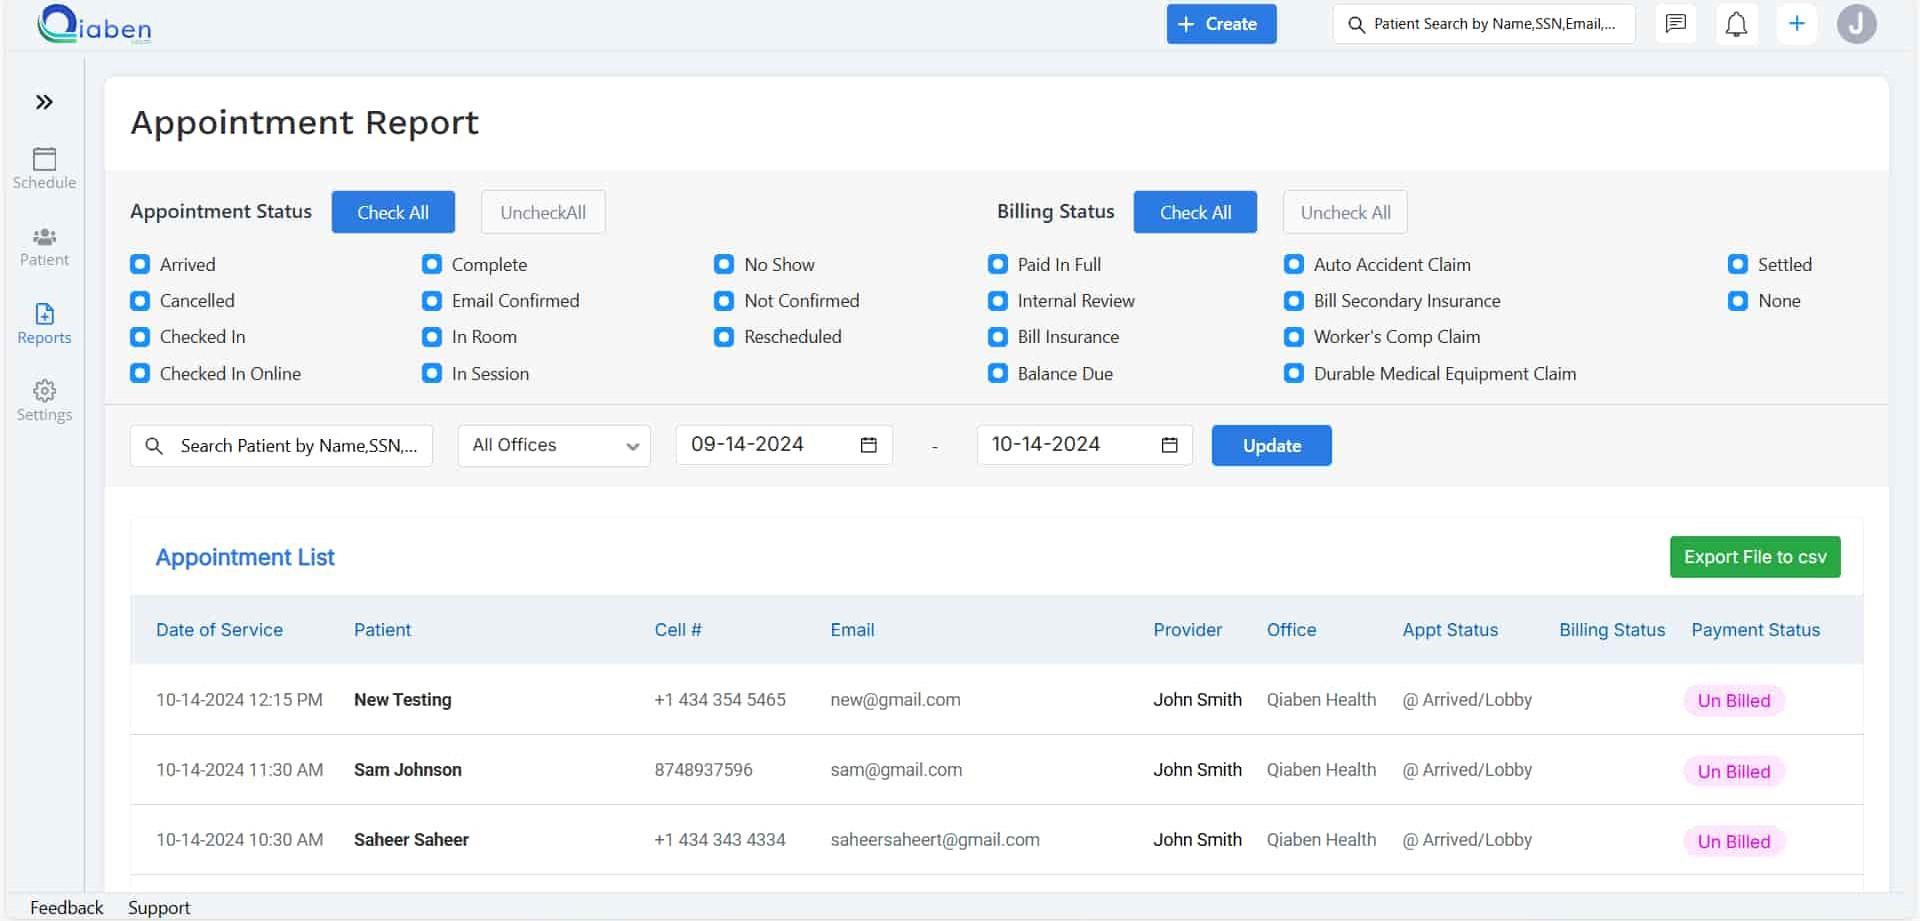The width and height of the screenshot is (1920, 921).
Task: Open the Settings gear in sidebar
Action: tap(44, 401)
